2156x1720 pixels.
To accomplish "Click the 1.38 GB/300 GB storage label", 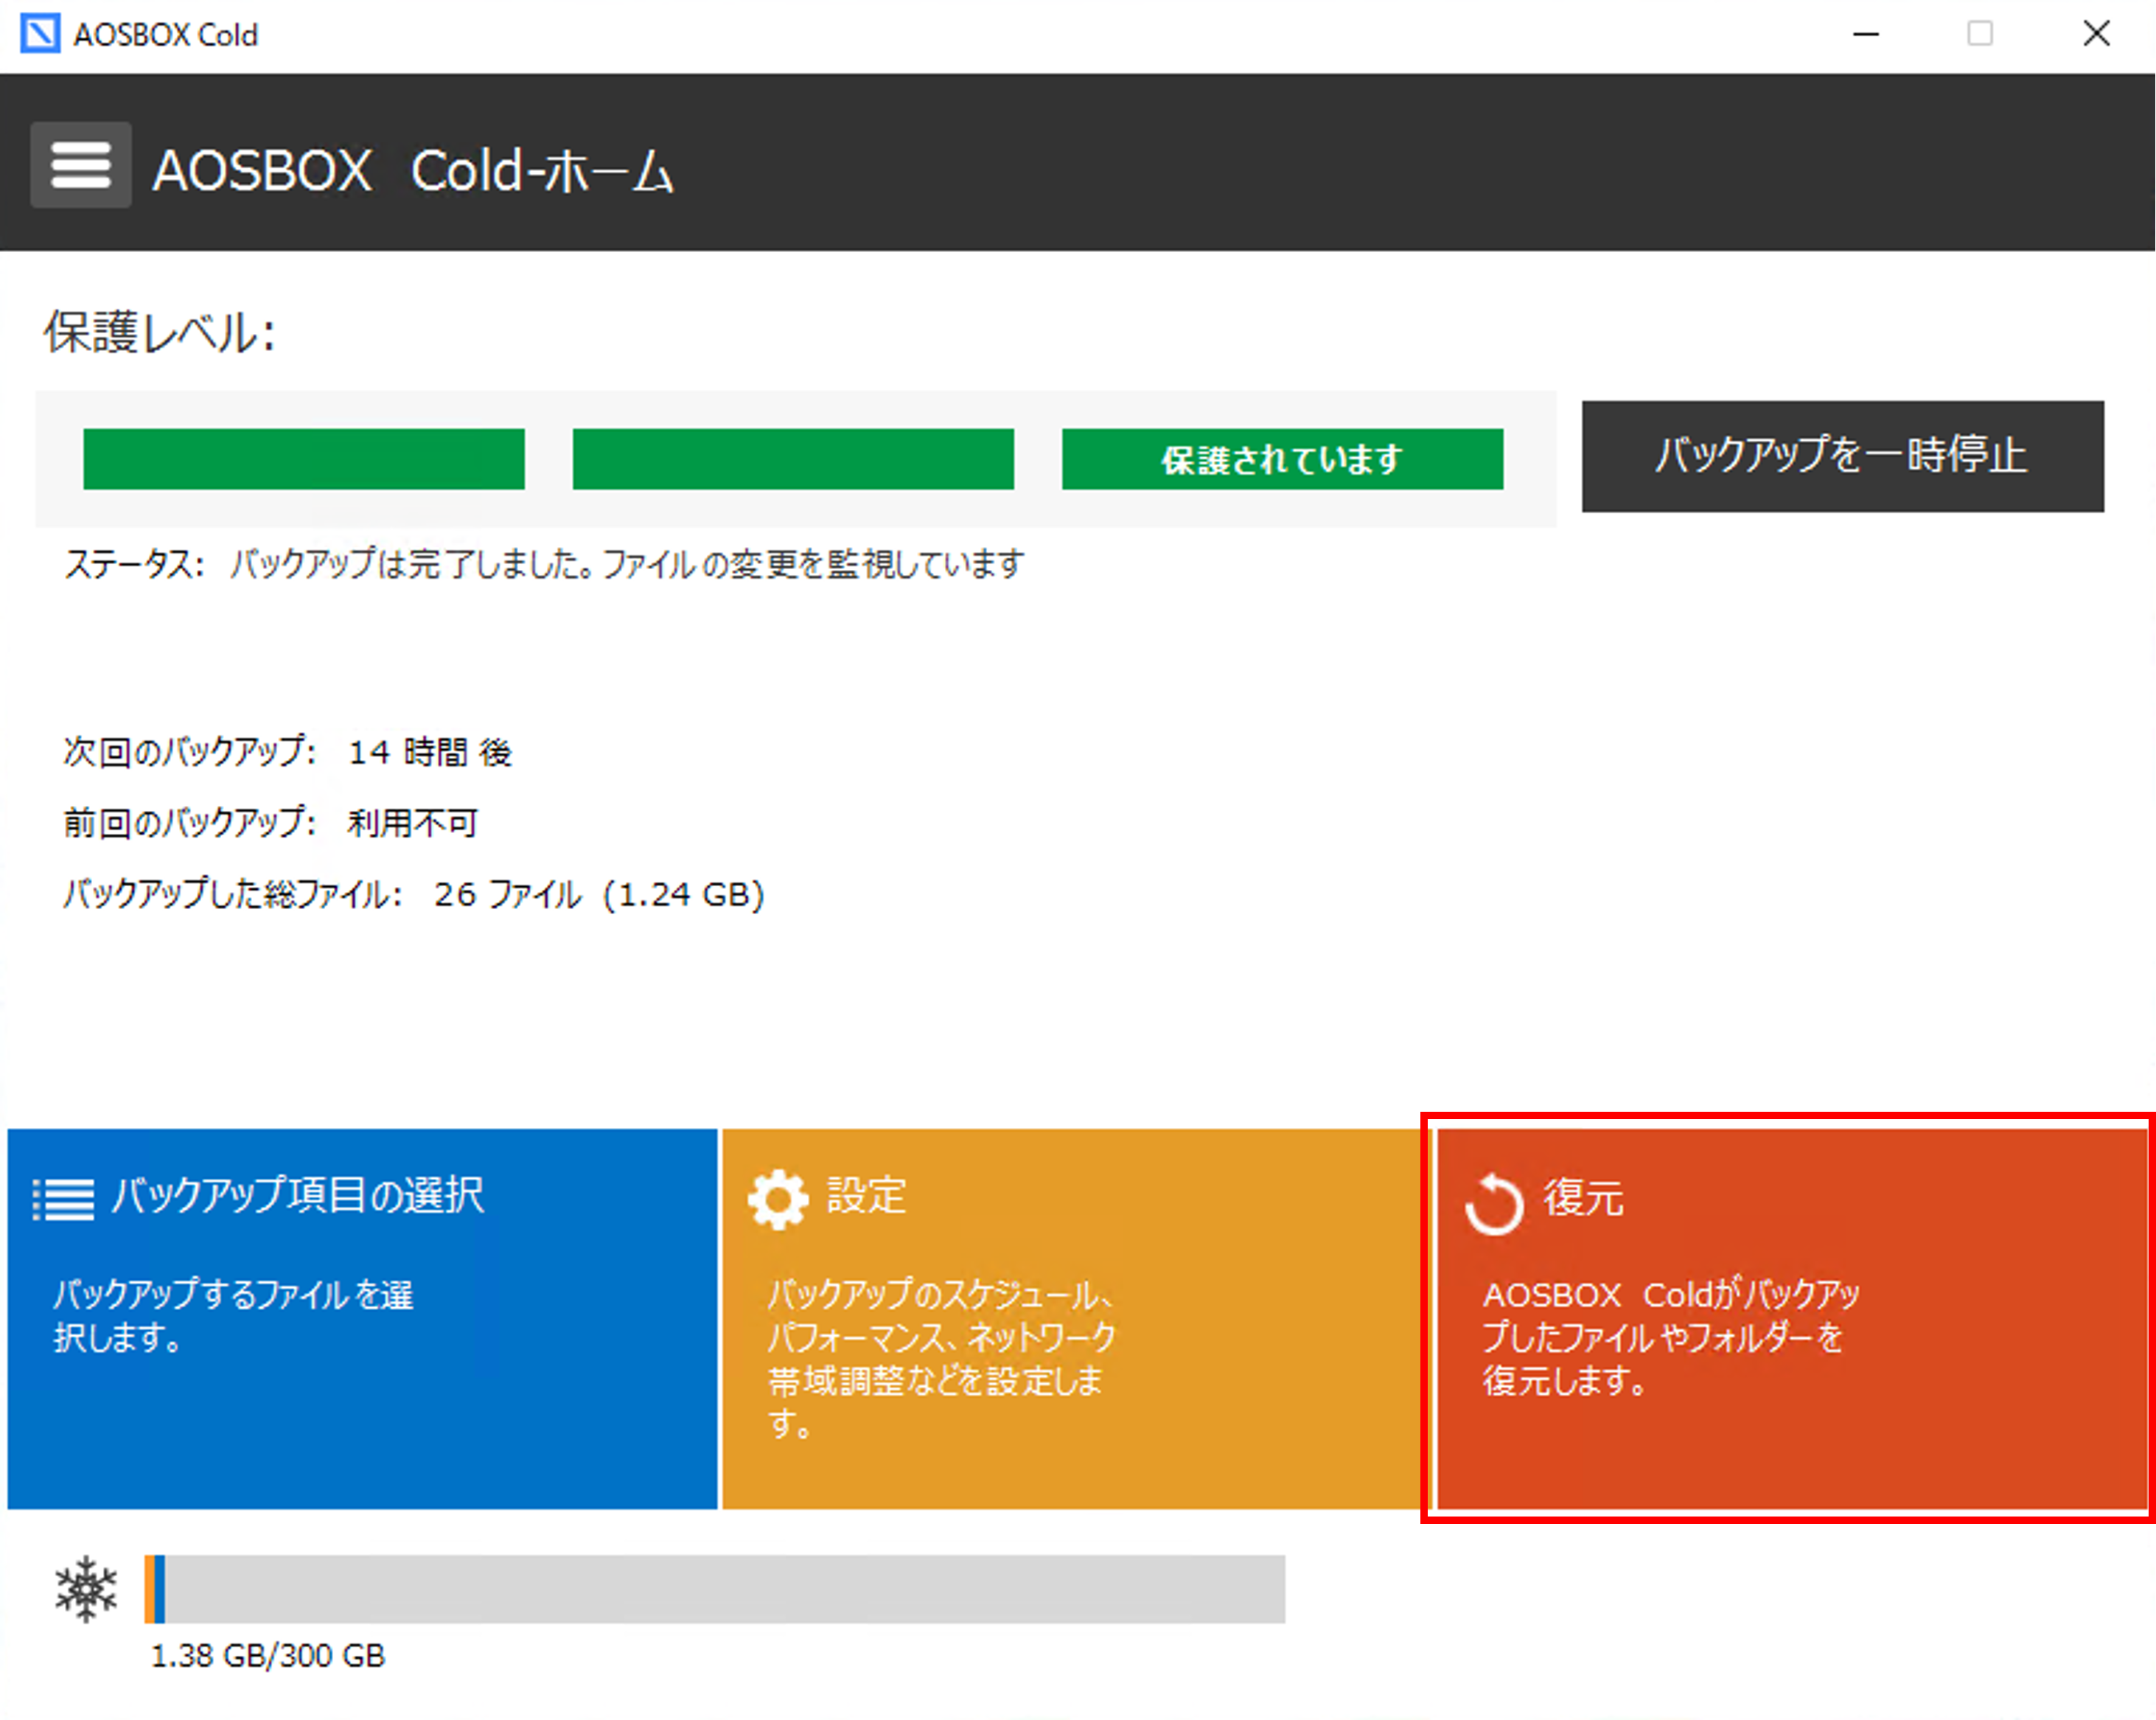I will point(268,1656).
